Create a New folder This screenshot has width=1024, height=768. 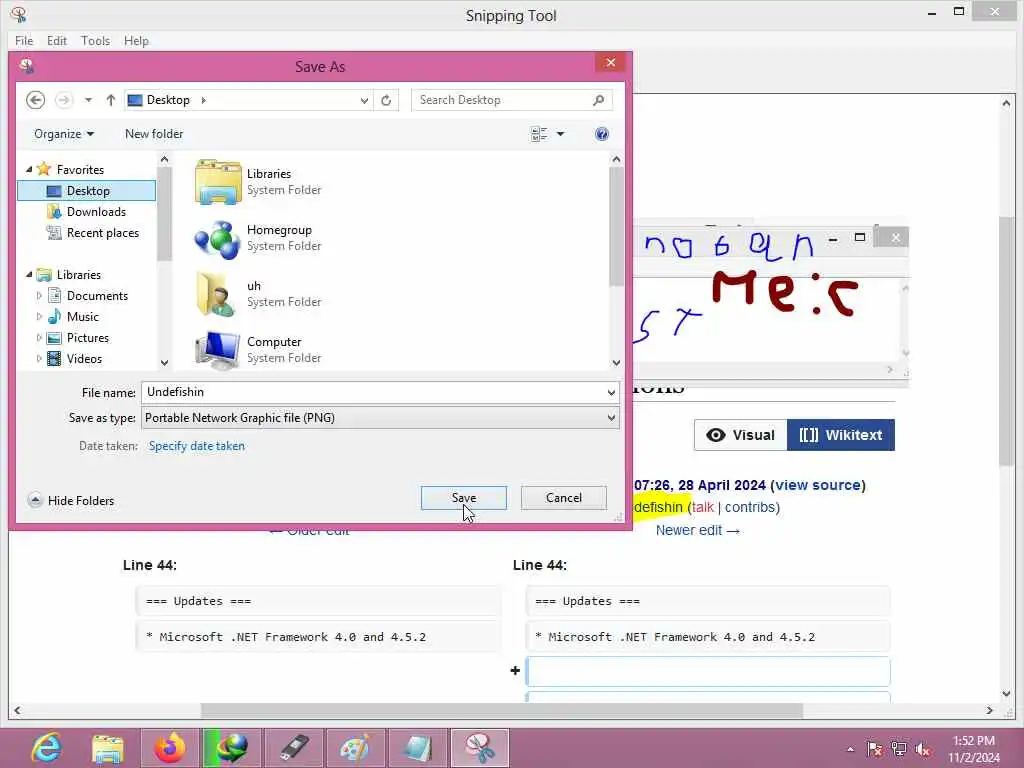pos(154,134)
